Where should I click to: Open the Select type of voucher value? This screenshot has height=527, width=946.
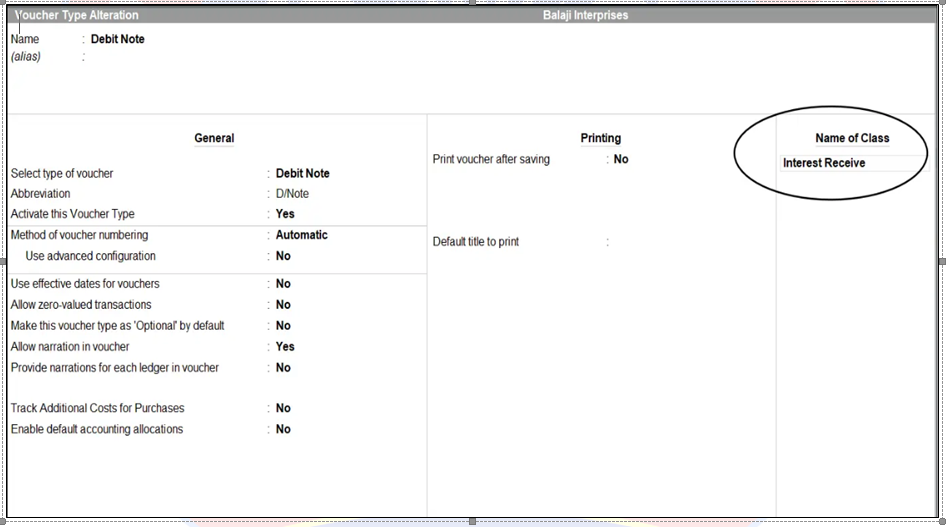(302, 173)
